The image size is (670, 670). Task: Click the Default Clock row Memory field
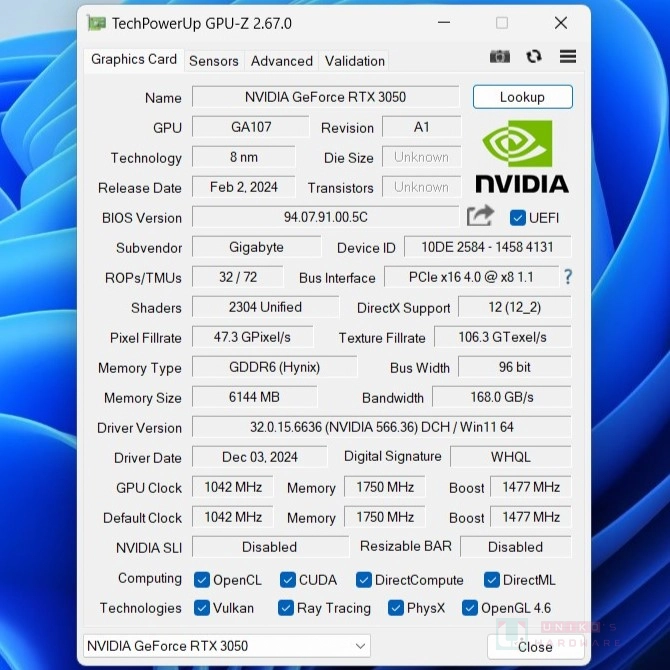(x=385, y=517)
